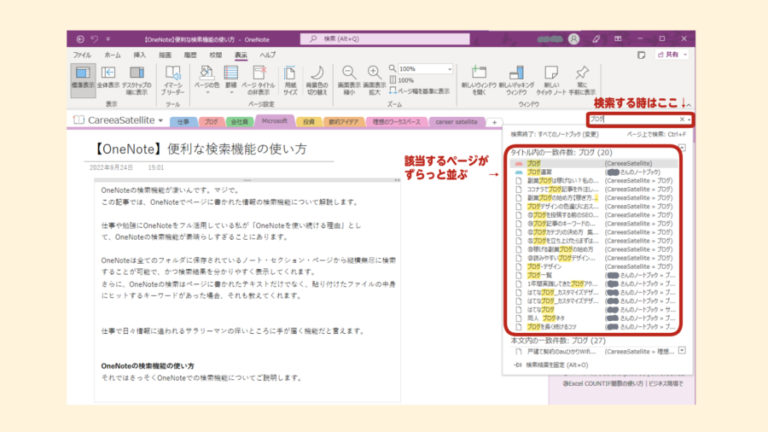Open the 校閲 ribbon tab
This screenshot has width=768, height=432.
216,55
